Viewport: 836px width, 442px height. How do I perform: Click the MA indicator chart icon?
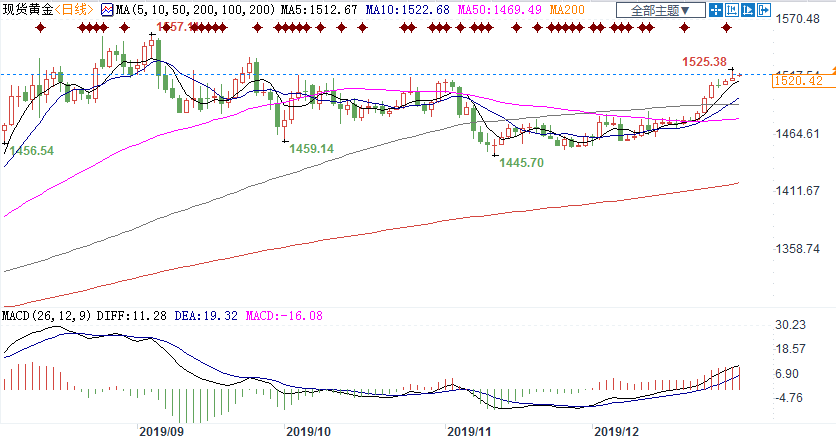(x=107, y=10)
